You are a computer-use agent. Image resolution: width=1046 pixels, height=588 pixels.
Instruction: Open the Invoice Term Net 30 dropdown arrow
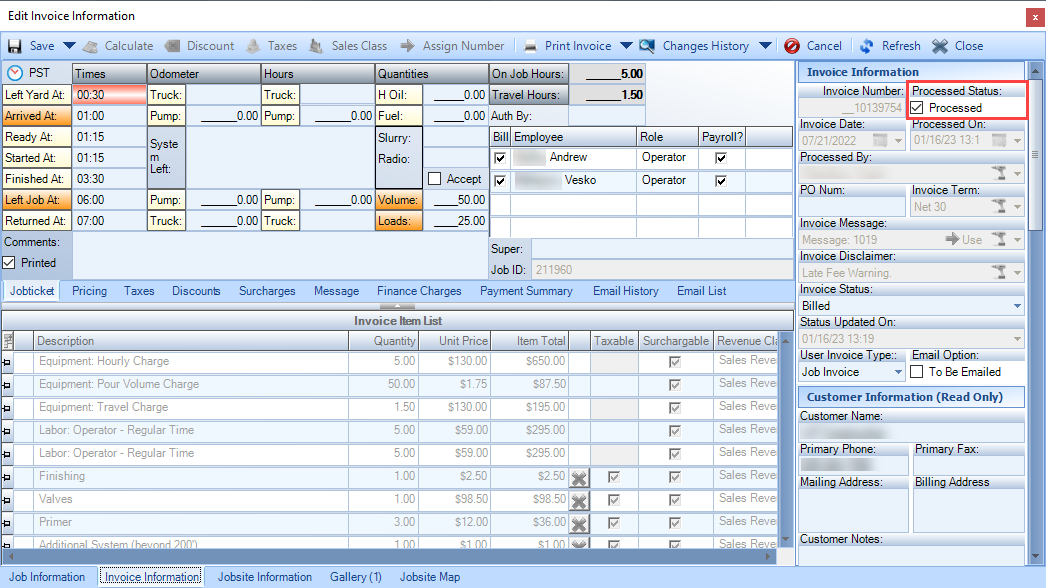(1017, 207)
